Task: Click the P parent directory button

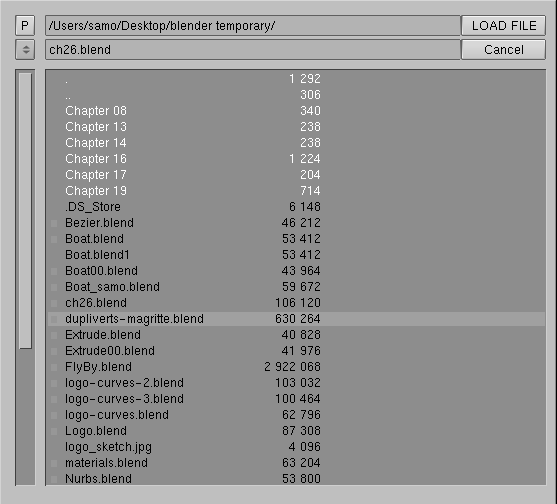Action: tap(25, 26)
